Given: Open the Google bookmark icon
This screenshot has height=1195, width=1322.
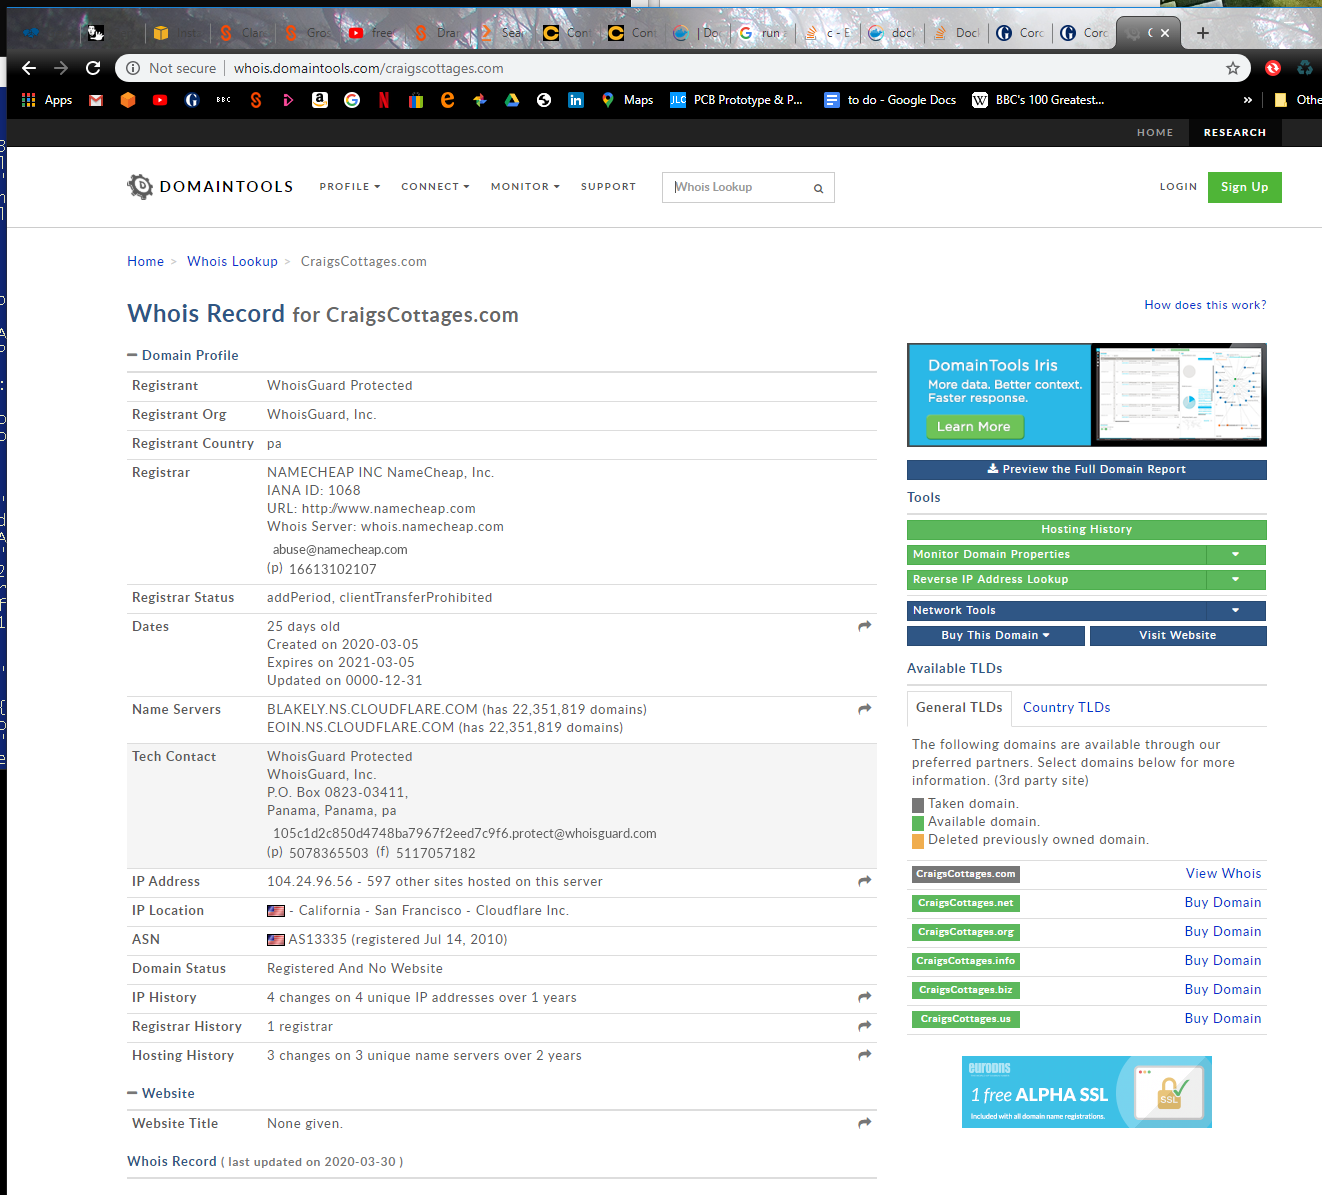Looking at the screenshot, I should tap(352, 100).
